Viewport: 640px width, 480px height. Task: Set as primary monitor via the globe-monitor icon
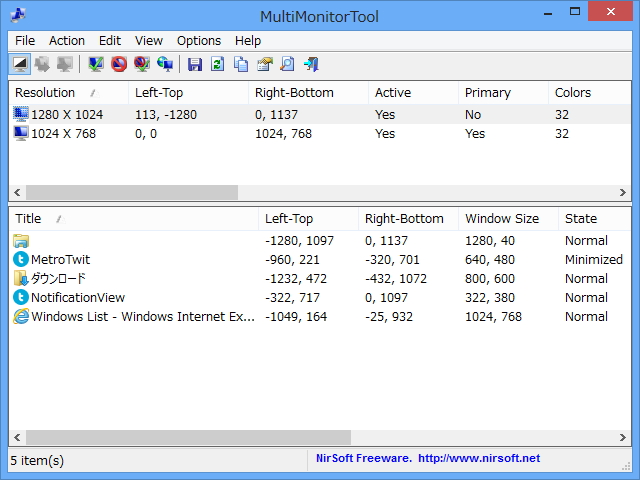pos(165,64)
